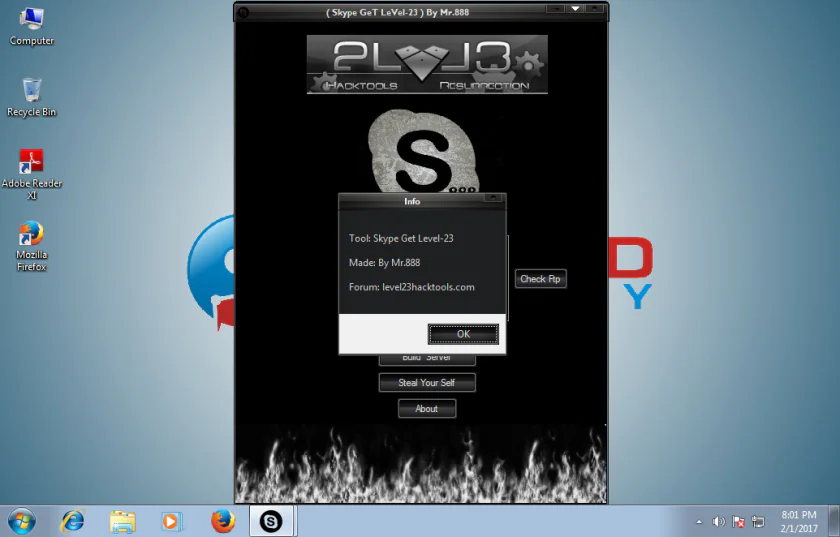Screen dimensions: 840x537
Task: Open the Action Center flag icon
Action: tap(738, 521)
